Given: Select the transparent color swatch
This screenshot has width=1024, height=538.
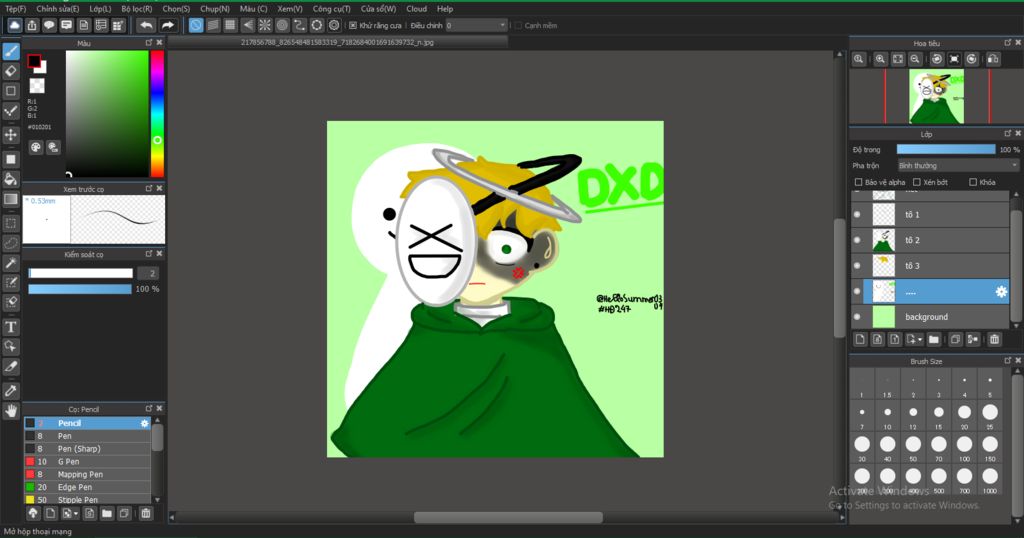Looking at the screenshot, I should point(37,86).
